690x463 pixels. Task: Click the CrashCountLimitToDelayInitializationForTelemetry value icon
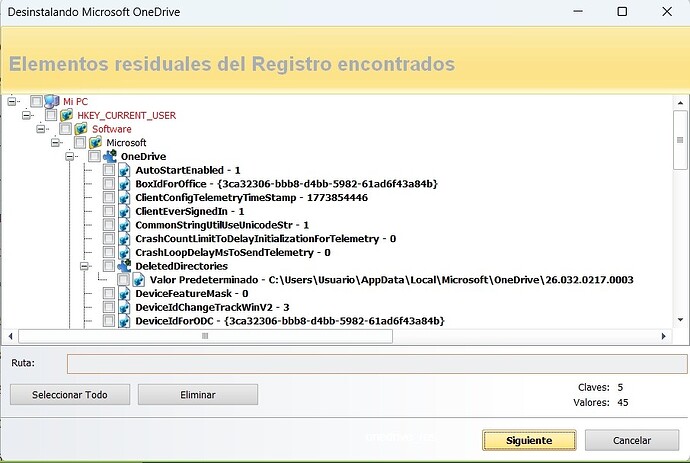124,239
